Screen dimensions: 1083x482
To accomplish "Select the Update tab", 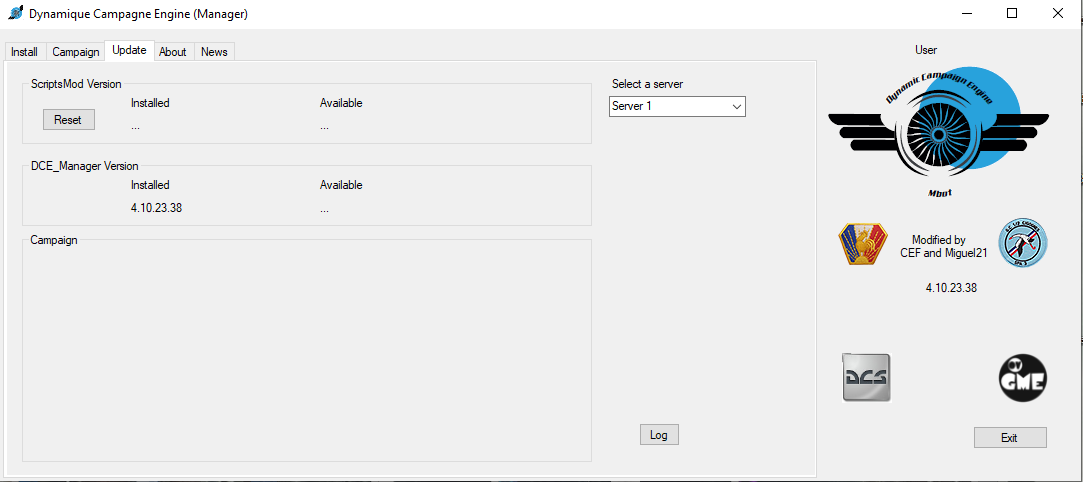I will point(129,50).
